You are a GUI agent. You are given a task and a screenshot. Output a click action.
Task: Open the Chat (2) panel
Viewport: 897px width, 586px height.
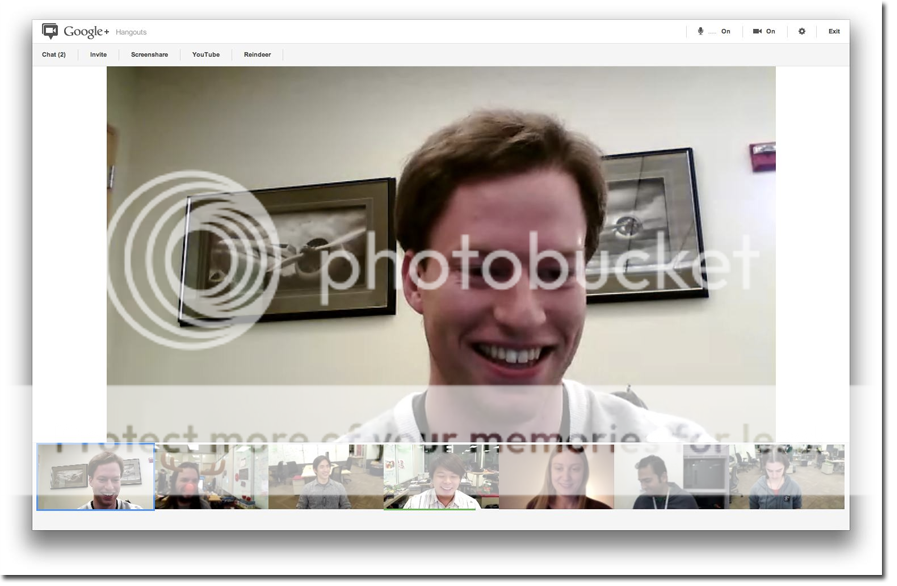point(54,55)
